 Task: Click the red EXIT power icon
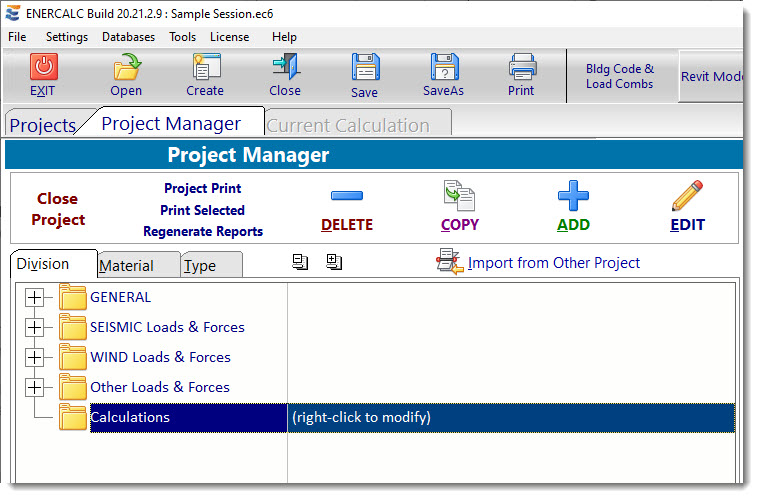43,67
